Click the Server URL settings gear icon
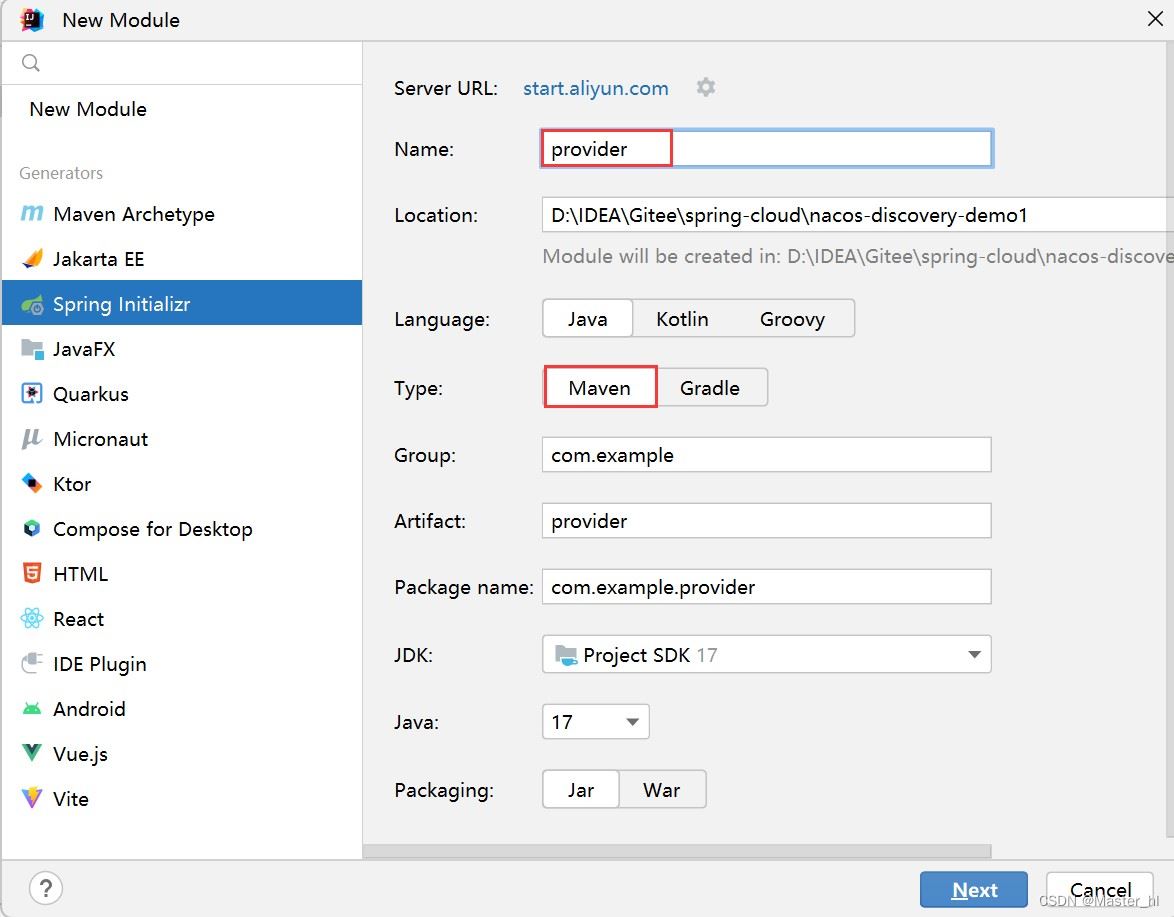The width and height of the screenshot is (1174, 917). pos(706,88)
